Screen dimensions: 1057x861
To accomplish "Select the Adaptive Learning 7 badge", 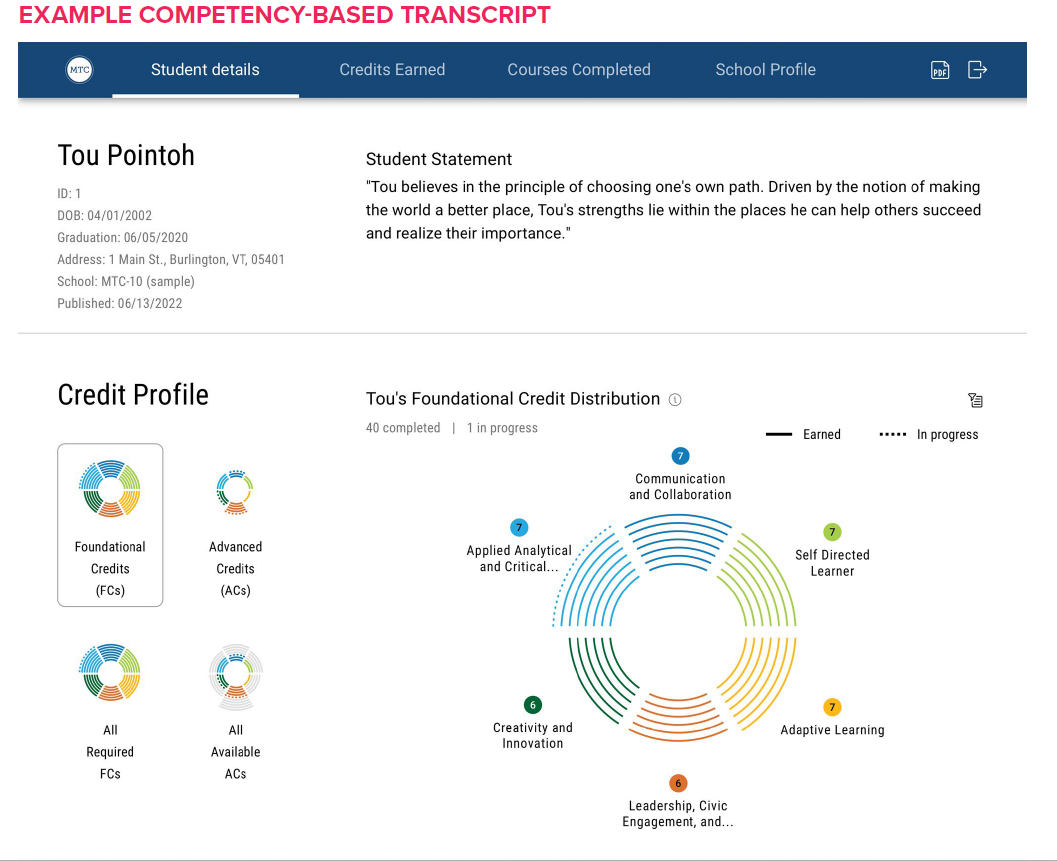I will coord(832,707).
